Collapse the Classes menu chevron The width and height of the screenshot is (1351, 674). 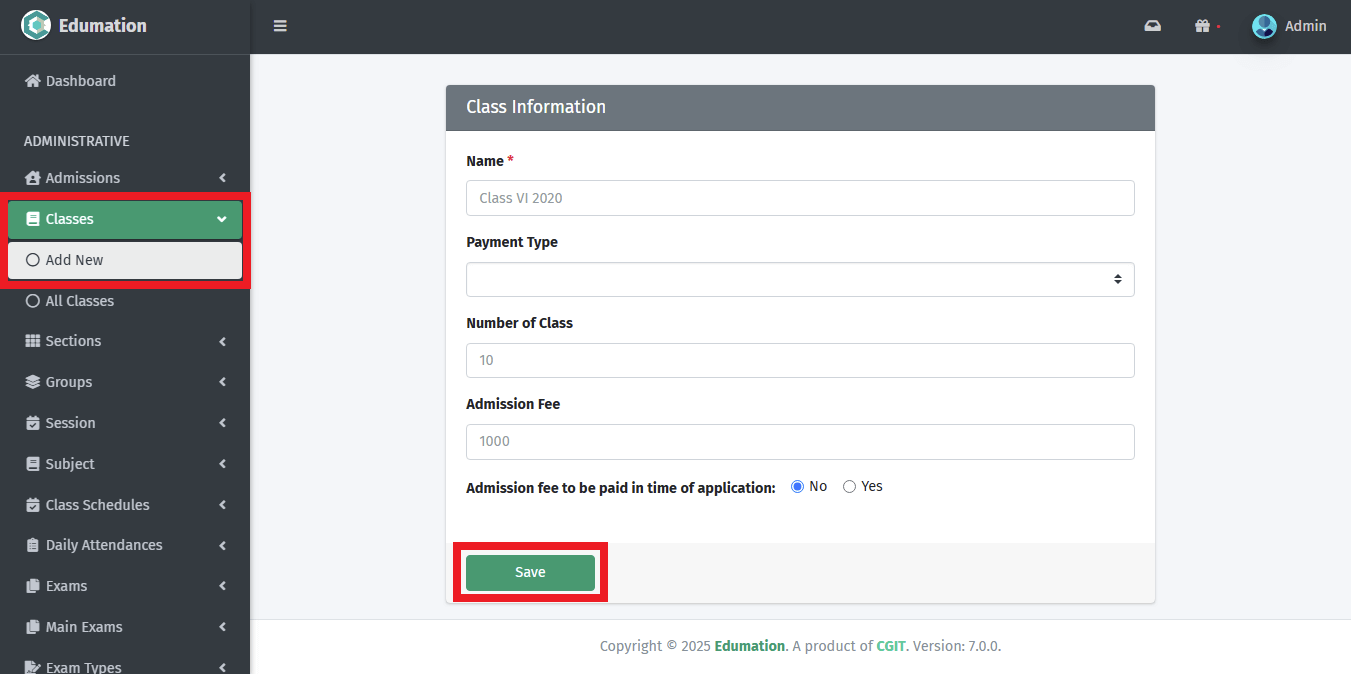coord(222,220)
